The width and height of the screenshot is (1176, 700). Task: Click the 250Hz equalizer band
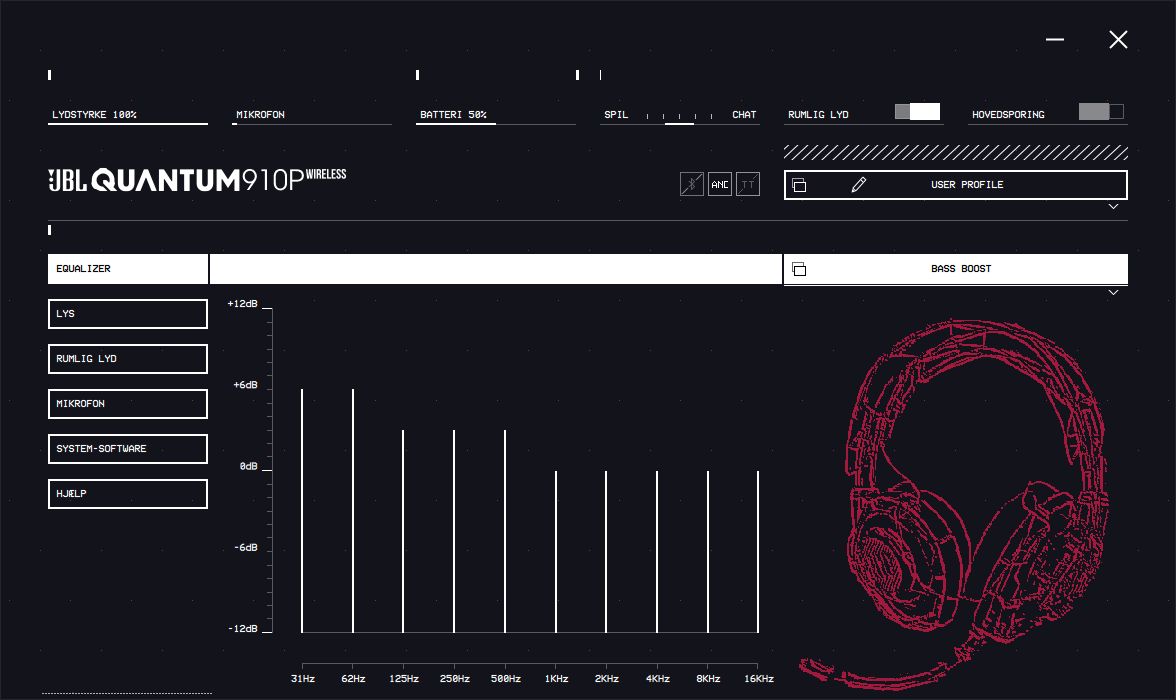[x=454, y=531]
